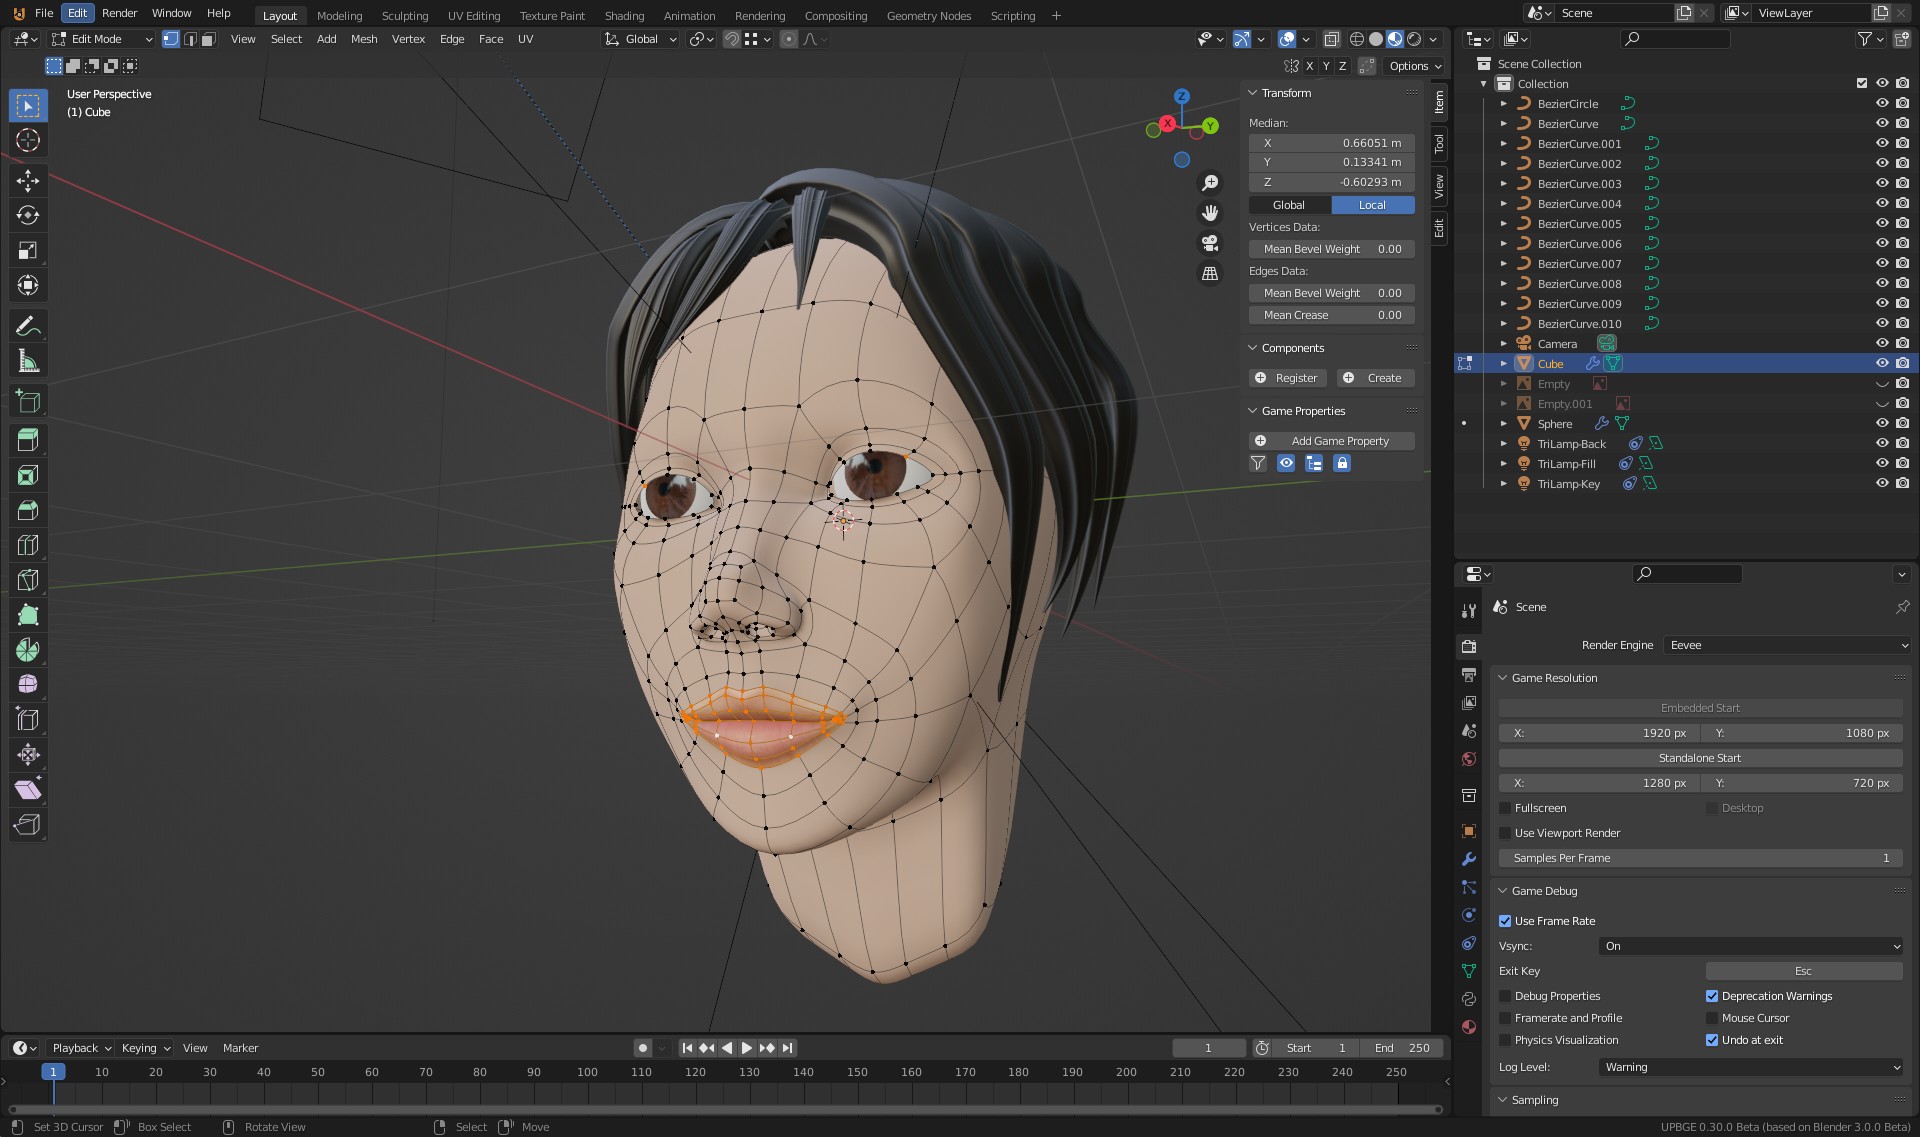Screen dimensions: 1920x1137
Task: Click the zoom viewport magnifier icon
Action: (x=1210, y=183)
